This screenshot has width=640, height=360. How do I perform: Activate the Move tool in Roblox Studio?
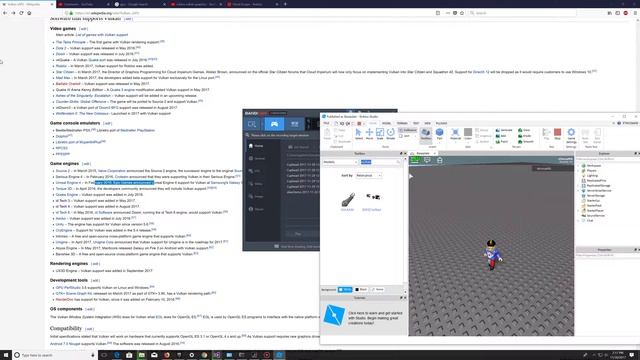[x=369, y=134]
